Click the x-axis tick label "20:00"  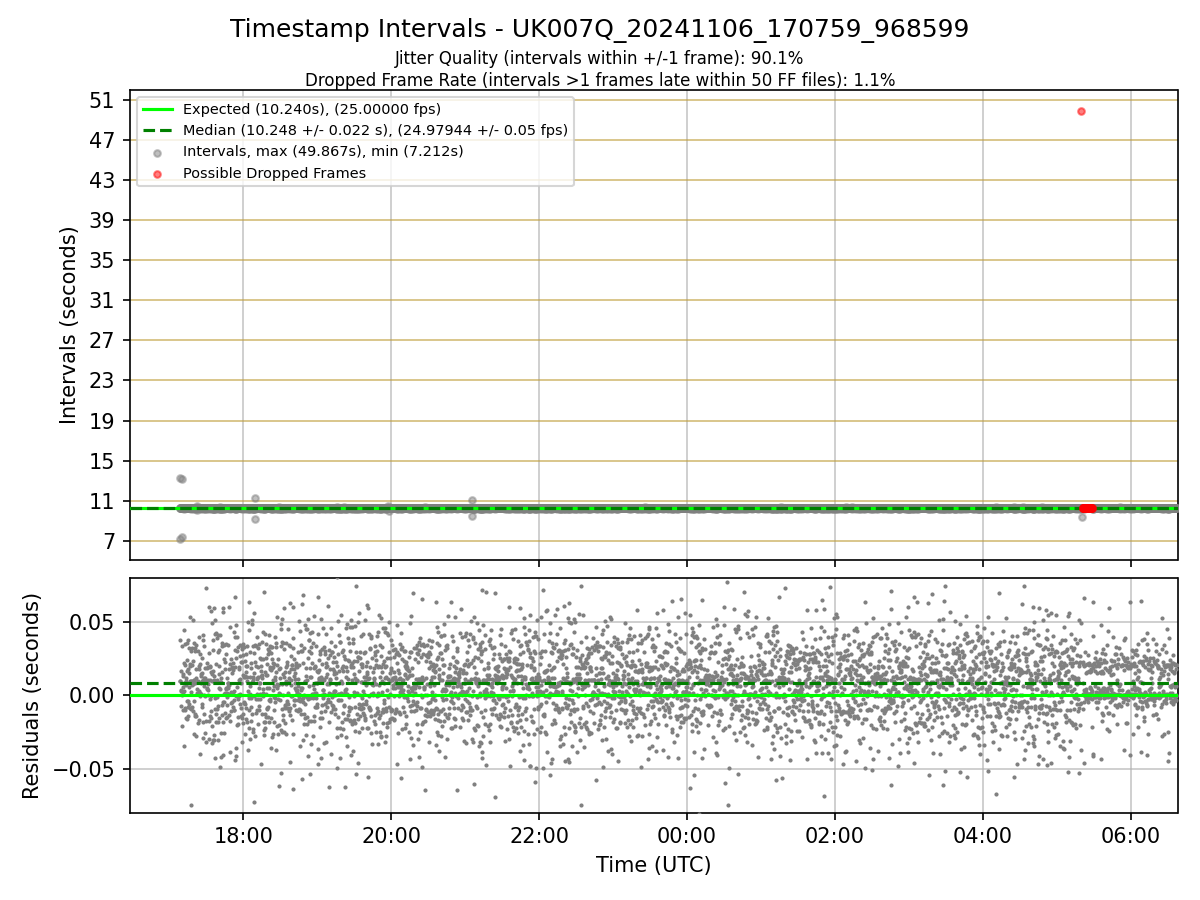pos(391,835)
